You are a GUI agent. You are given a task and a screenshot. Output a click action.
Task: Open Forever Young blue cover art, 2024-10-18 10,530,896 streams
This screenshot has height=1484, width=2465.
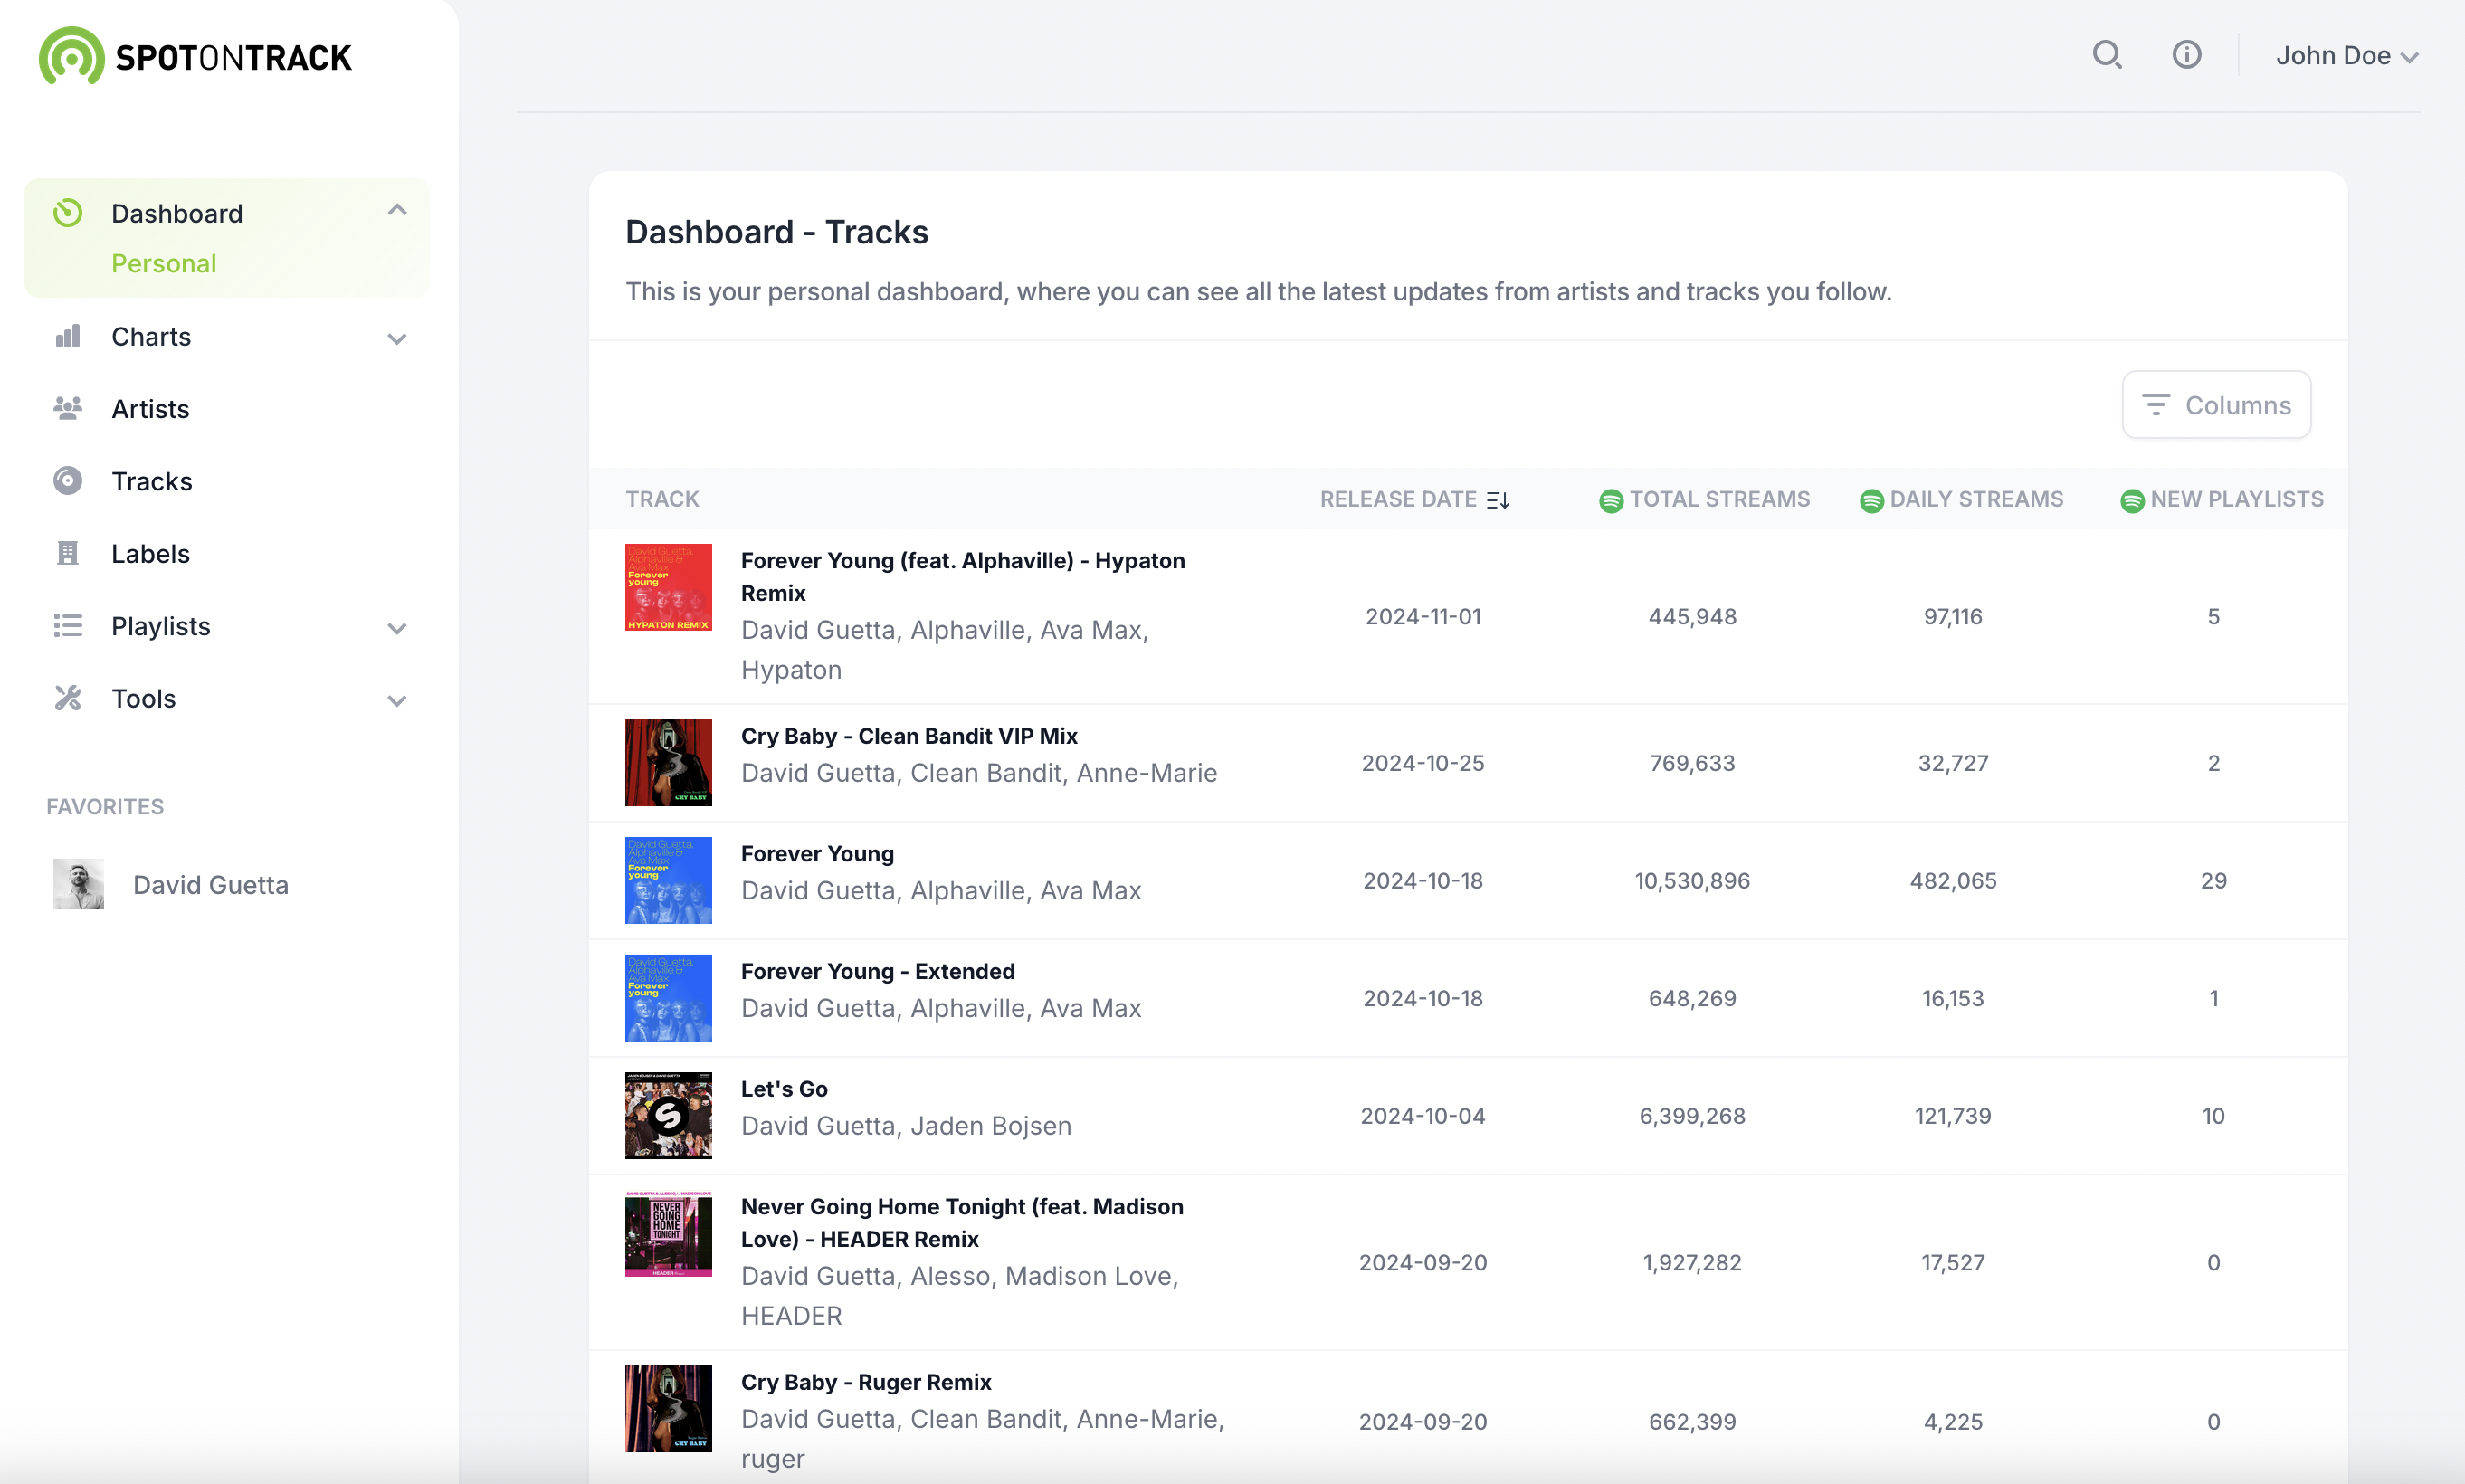coord(668,880)
